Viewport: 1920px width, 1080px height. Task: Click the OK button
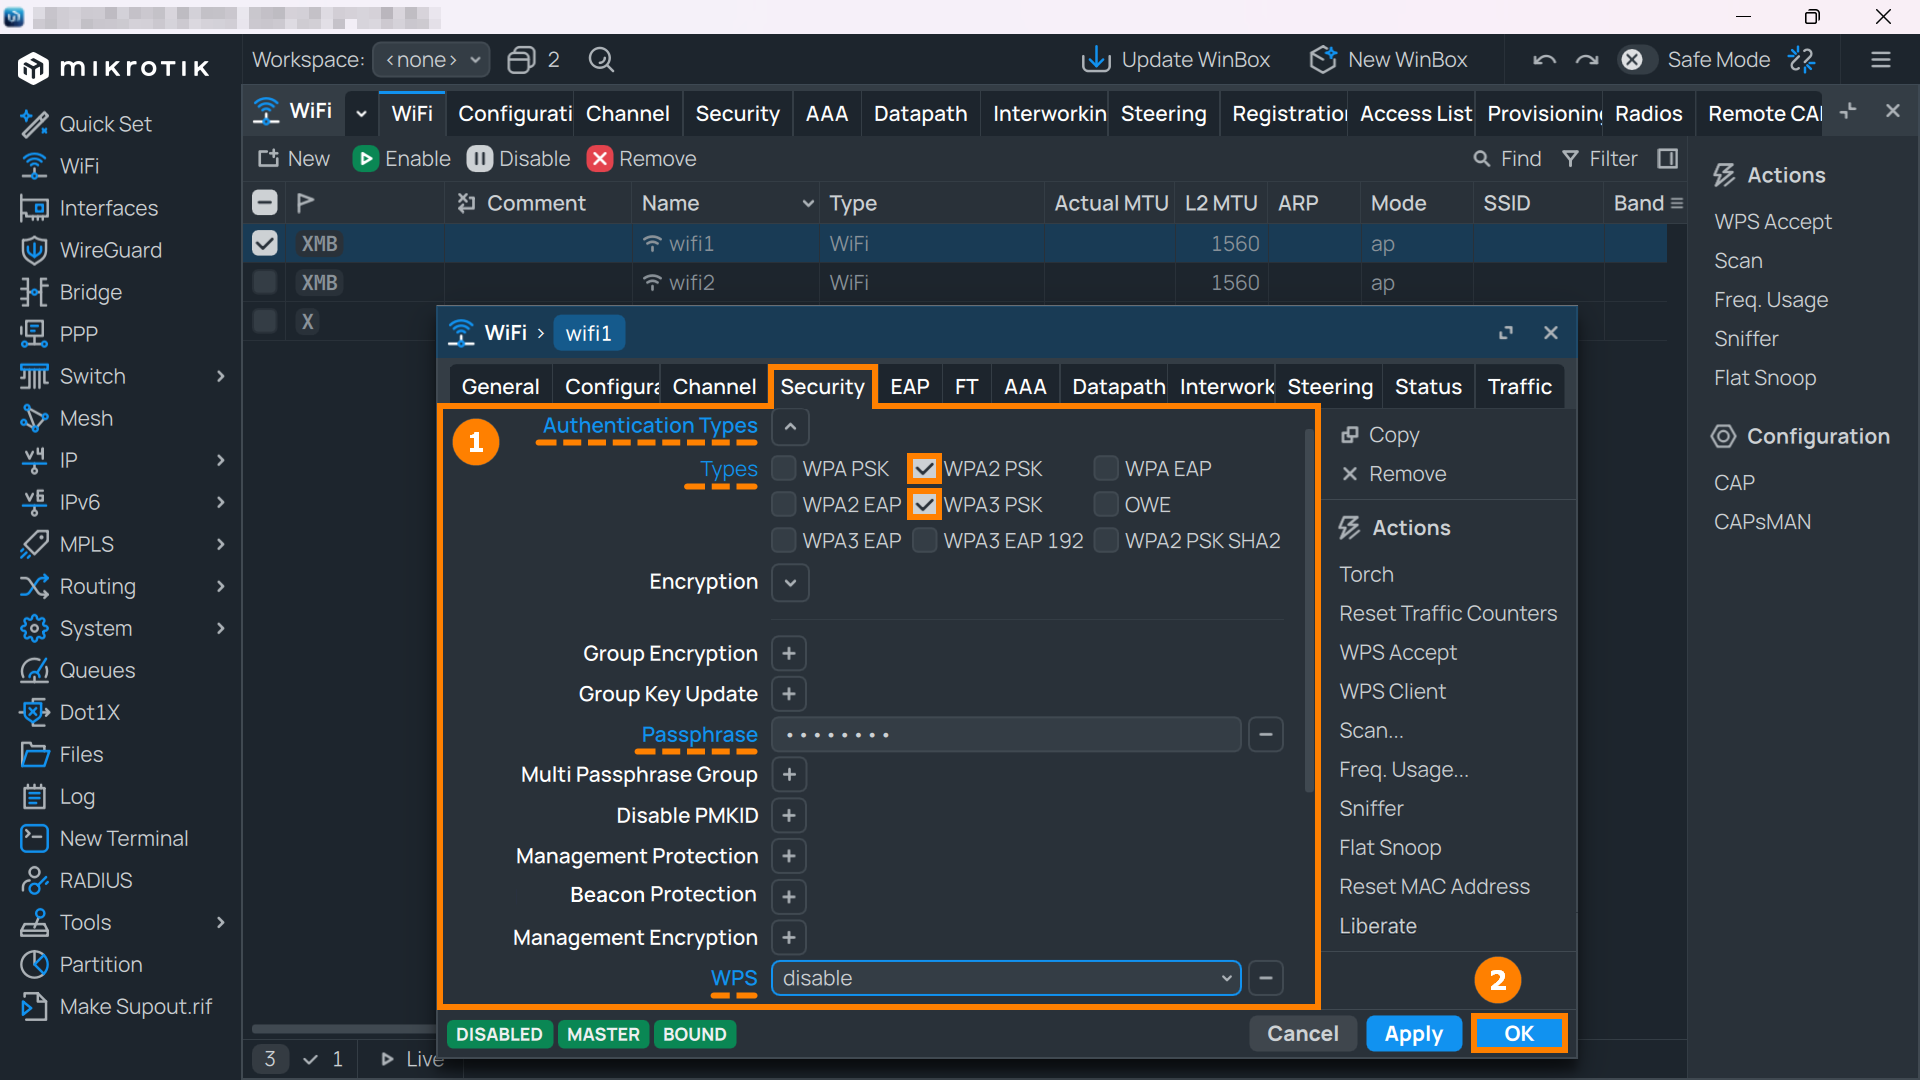[1518, 1034]
